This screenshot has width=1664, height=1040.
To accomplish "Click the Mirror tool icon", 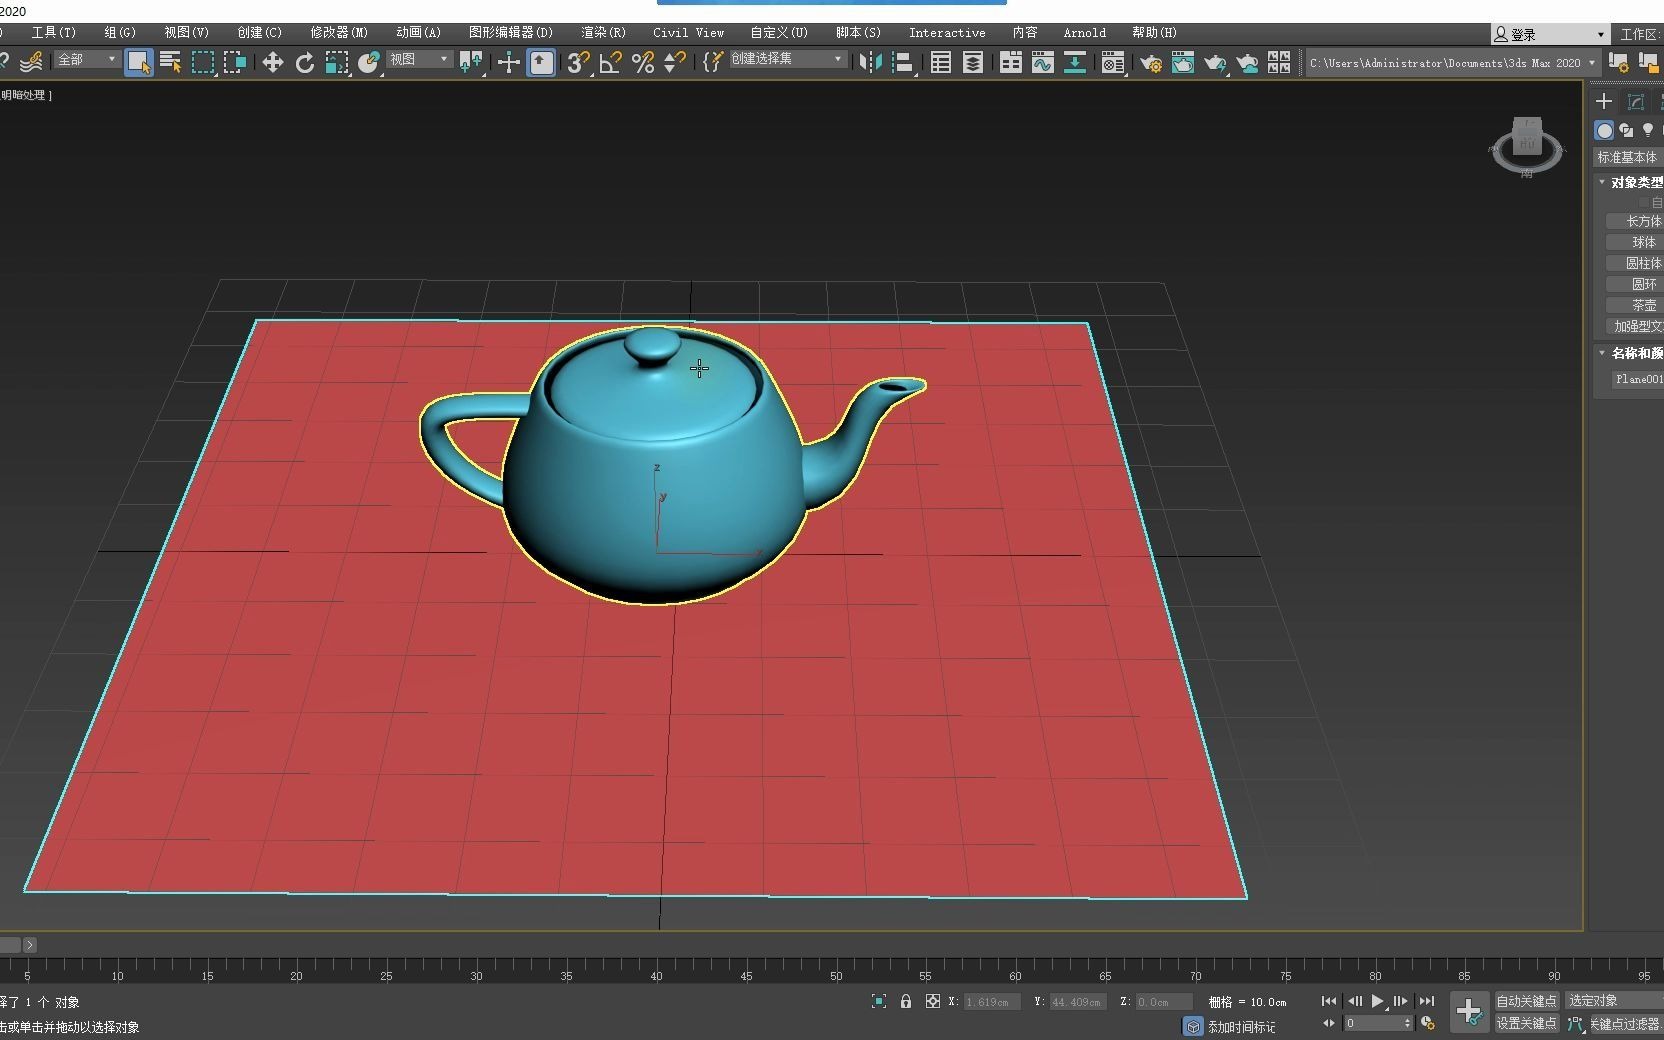I will pyautogui.click(x=870, y=62).
